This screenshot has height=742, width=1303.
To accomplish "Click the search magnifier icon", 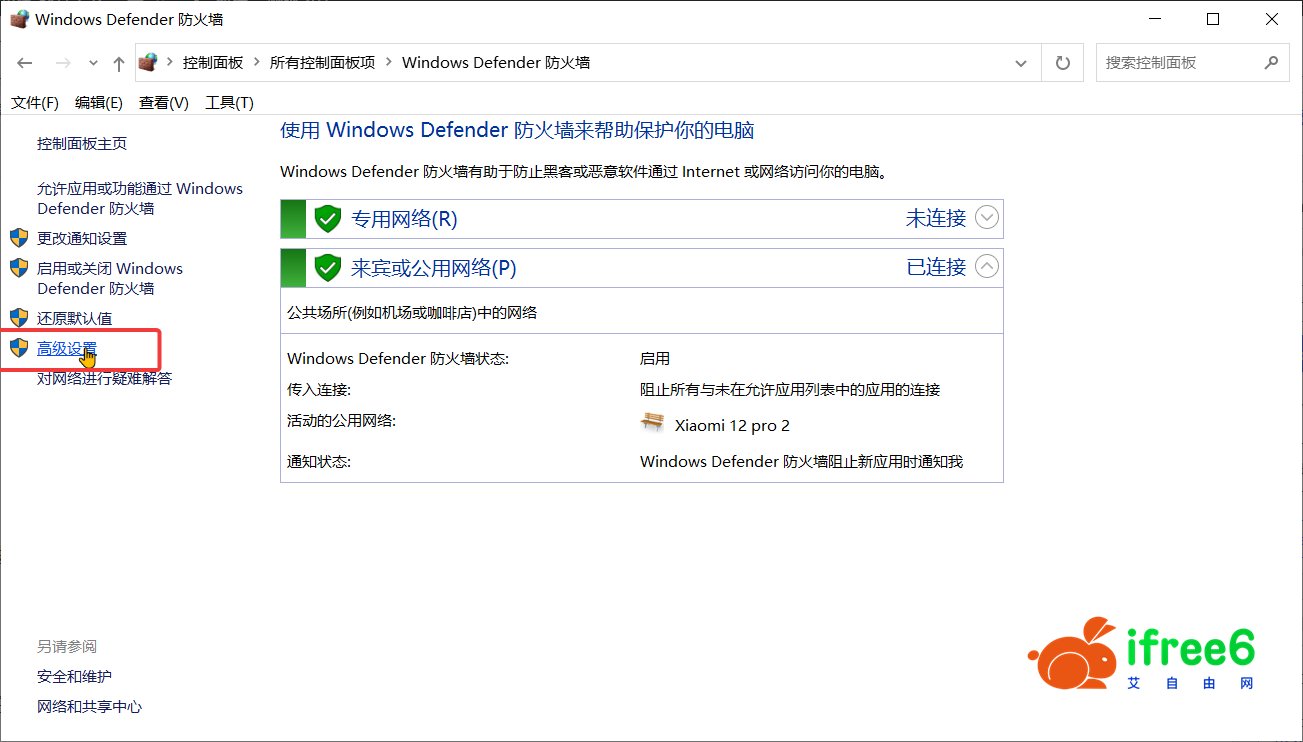I will (1271, 62).
